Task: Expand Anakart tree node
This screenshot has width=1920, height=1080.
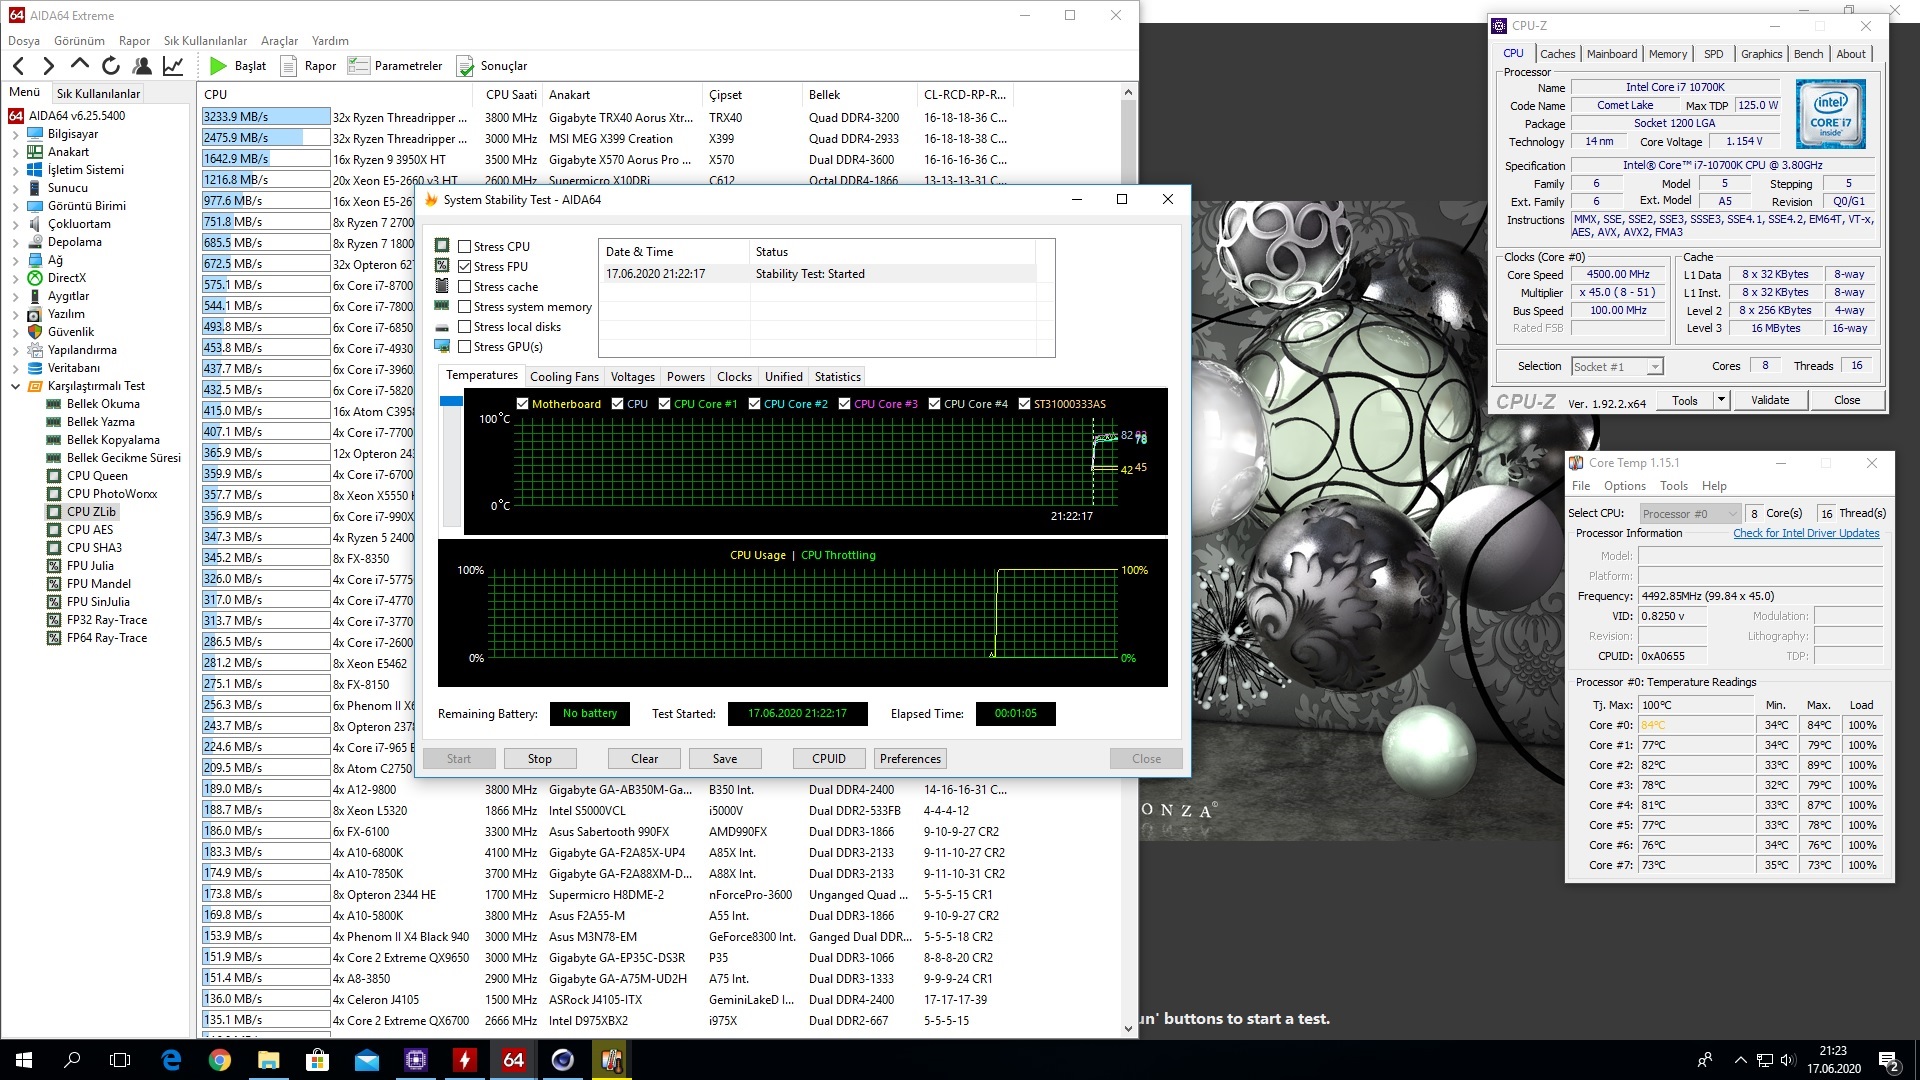Action: [x=16, y=152]
